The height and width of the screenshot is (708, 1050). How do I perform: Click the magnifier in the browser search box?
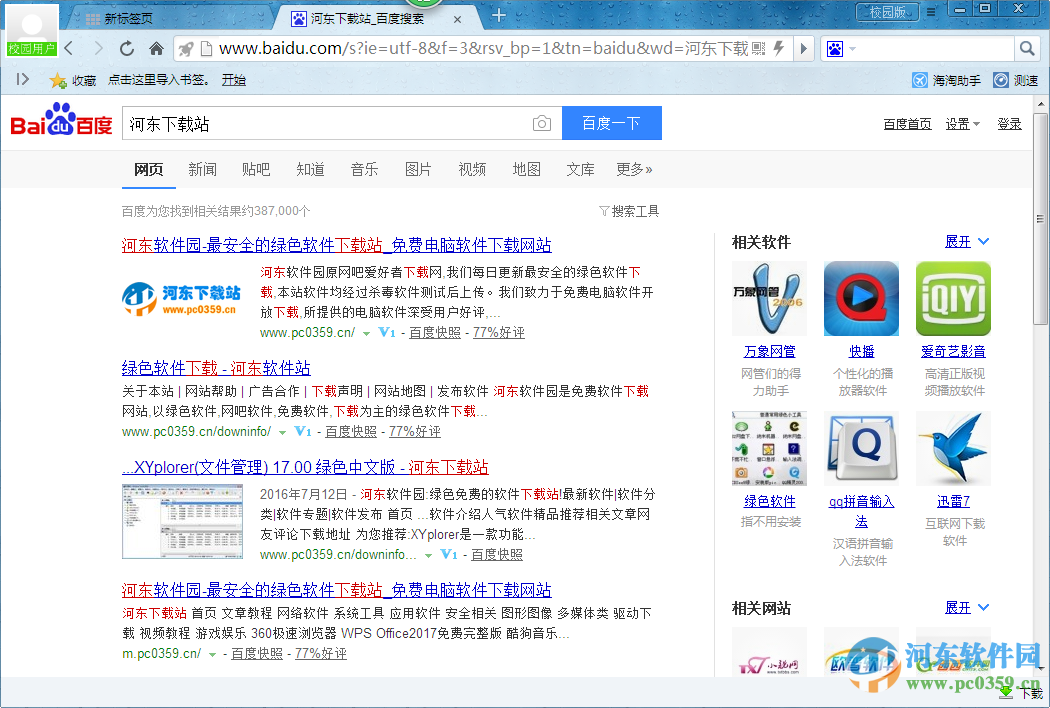pos(1027,48)
